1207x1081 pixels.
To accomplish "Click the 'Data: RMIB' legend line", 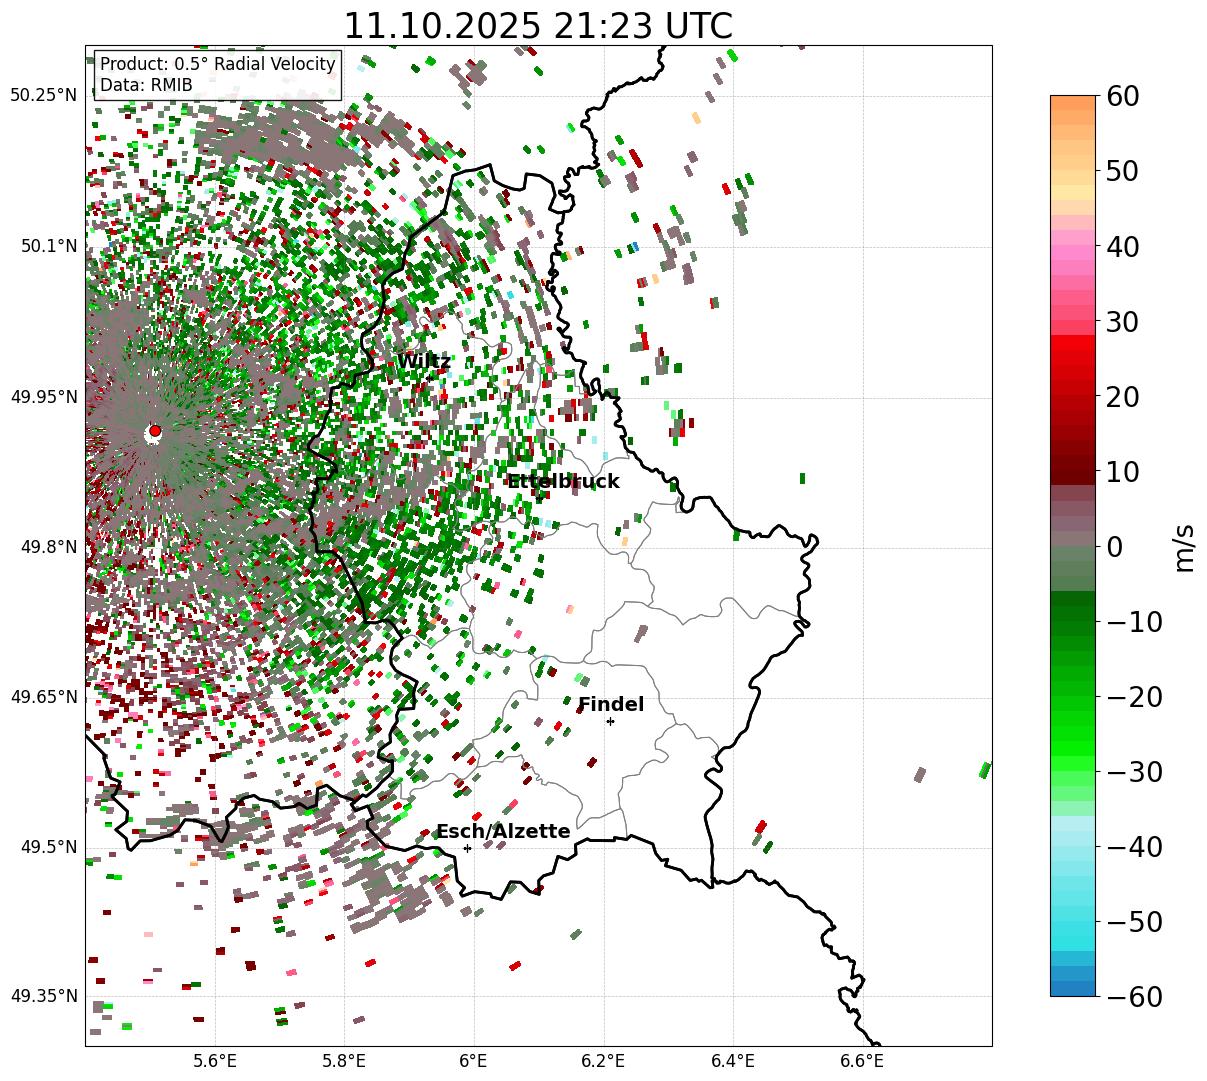I will coord(146,85).
